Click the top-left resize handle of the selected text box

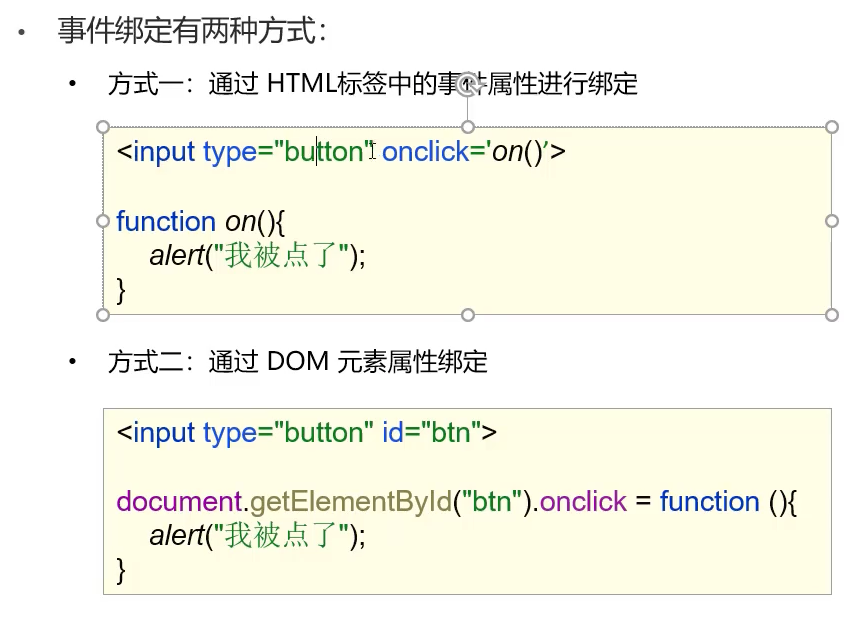tap(103, 127)
